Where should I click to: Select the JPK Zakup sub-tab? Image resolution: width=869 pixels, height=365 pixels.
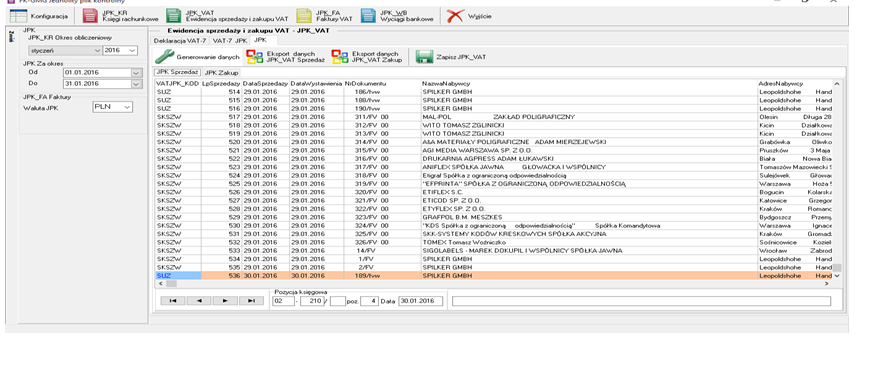tap(221, 73)
